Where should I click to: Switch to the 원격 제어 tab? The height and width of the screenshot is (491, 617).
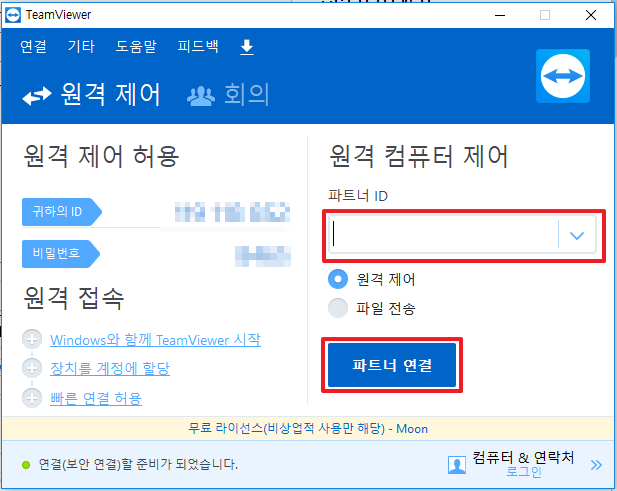point(91,95)
